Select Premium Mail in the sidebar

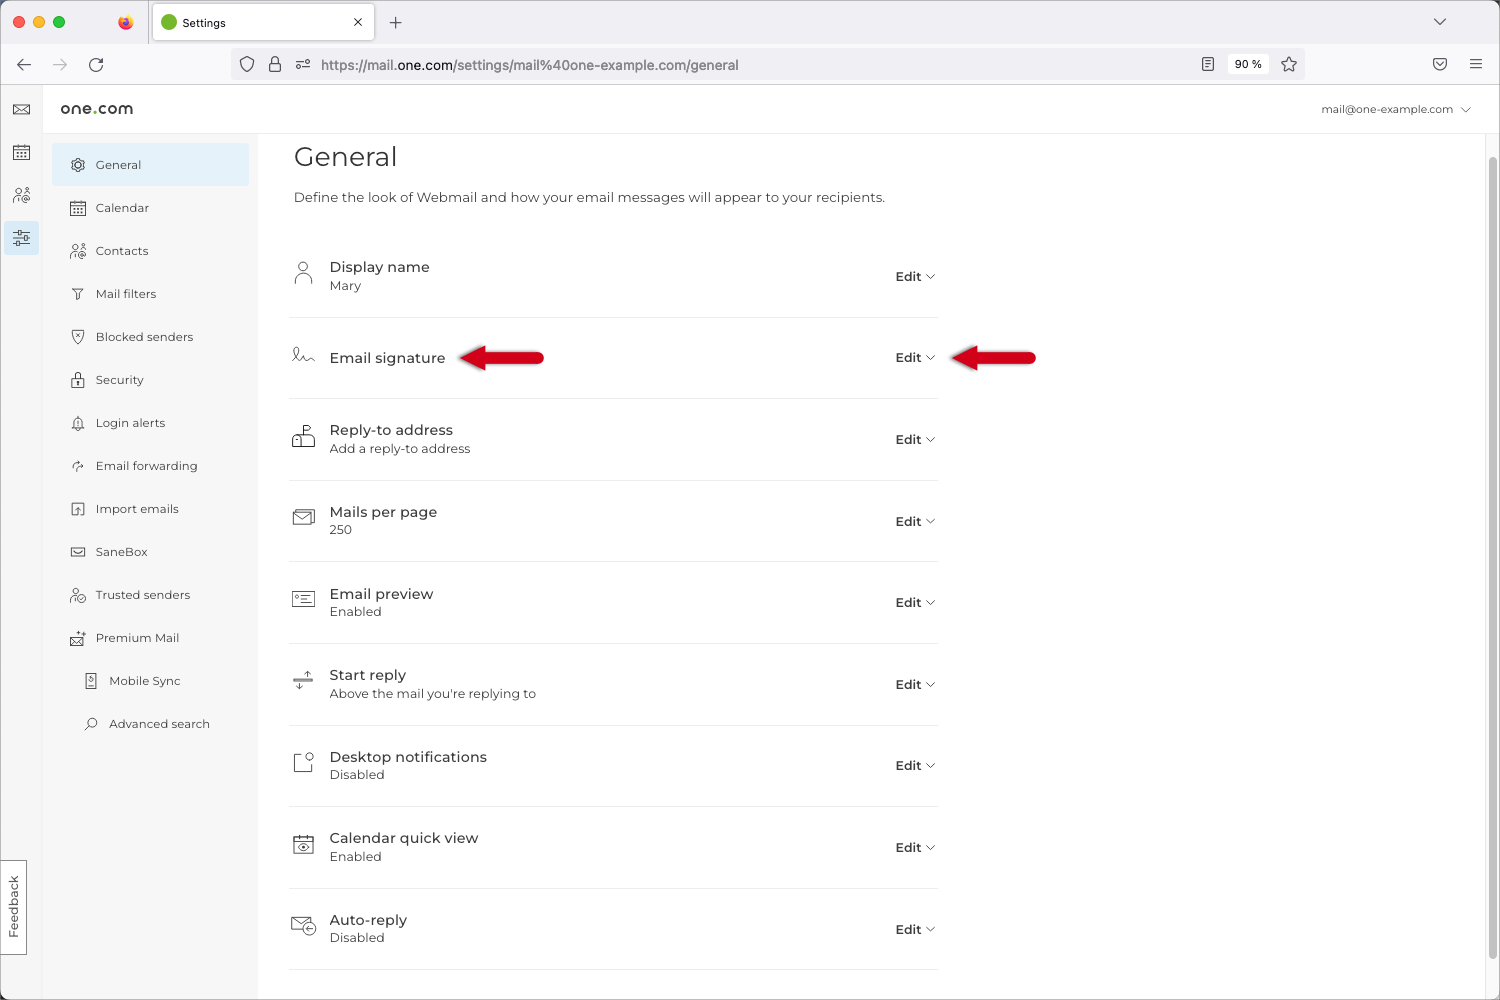coord(137,637)
